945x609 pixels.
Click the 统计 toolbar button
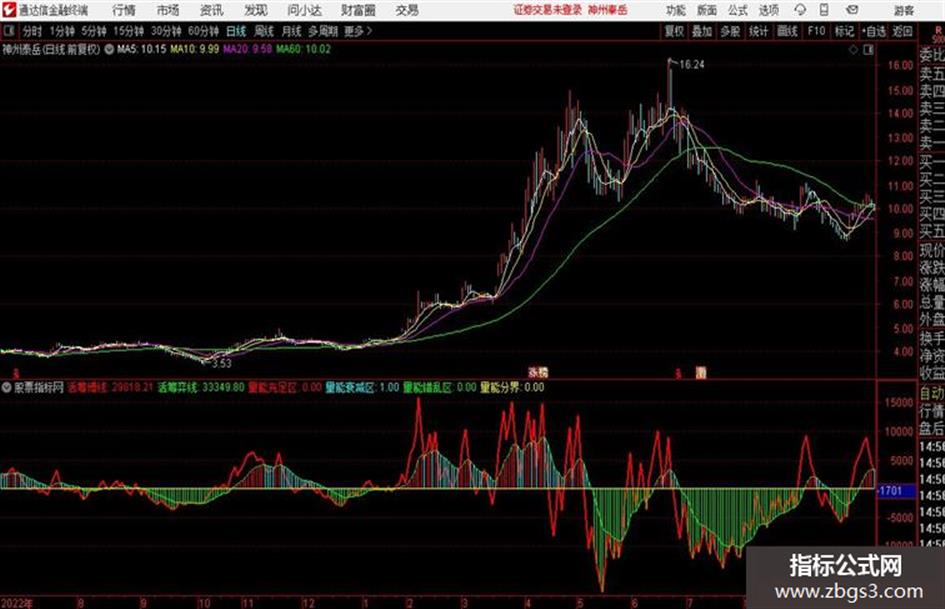point(758,31)
